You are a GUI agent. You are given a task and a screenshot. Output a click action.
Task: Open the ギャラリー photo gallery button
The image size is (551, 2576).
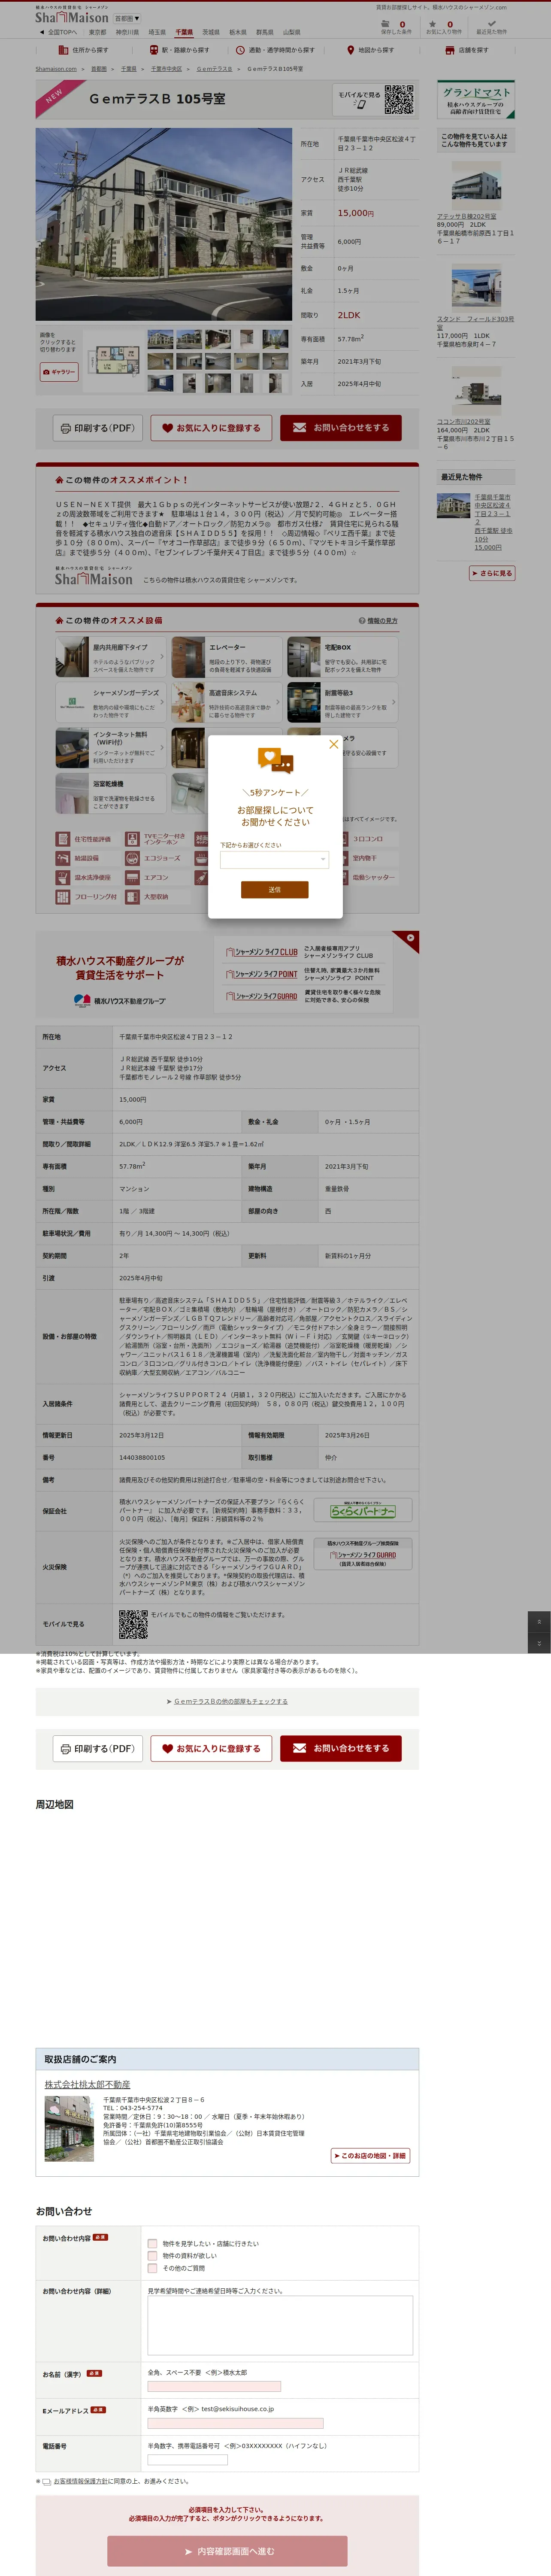pyautogui.click(x=59, y=371)
